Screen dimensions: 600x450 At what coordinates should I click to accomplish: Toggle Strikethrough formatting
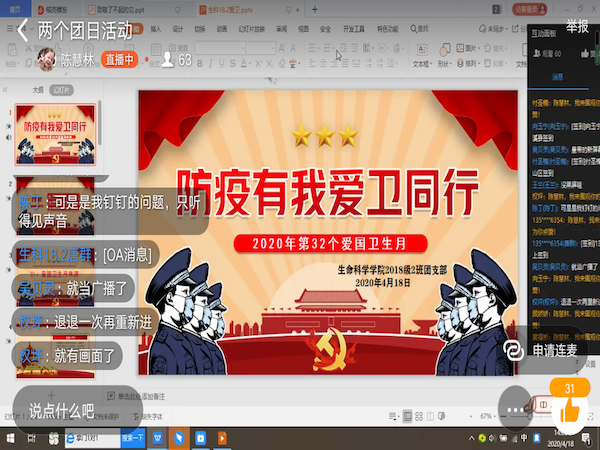click(233, 64)
